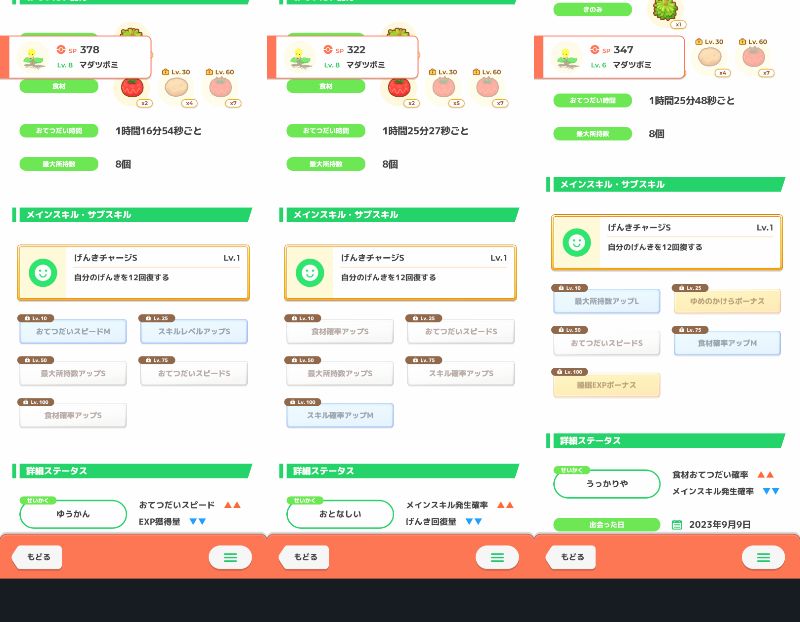Tap the Lv.60 tomato x7 ingredient in SP 322 panel
This screenshot has width=800, height=622.
point(488,88)
